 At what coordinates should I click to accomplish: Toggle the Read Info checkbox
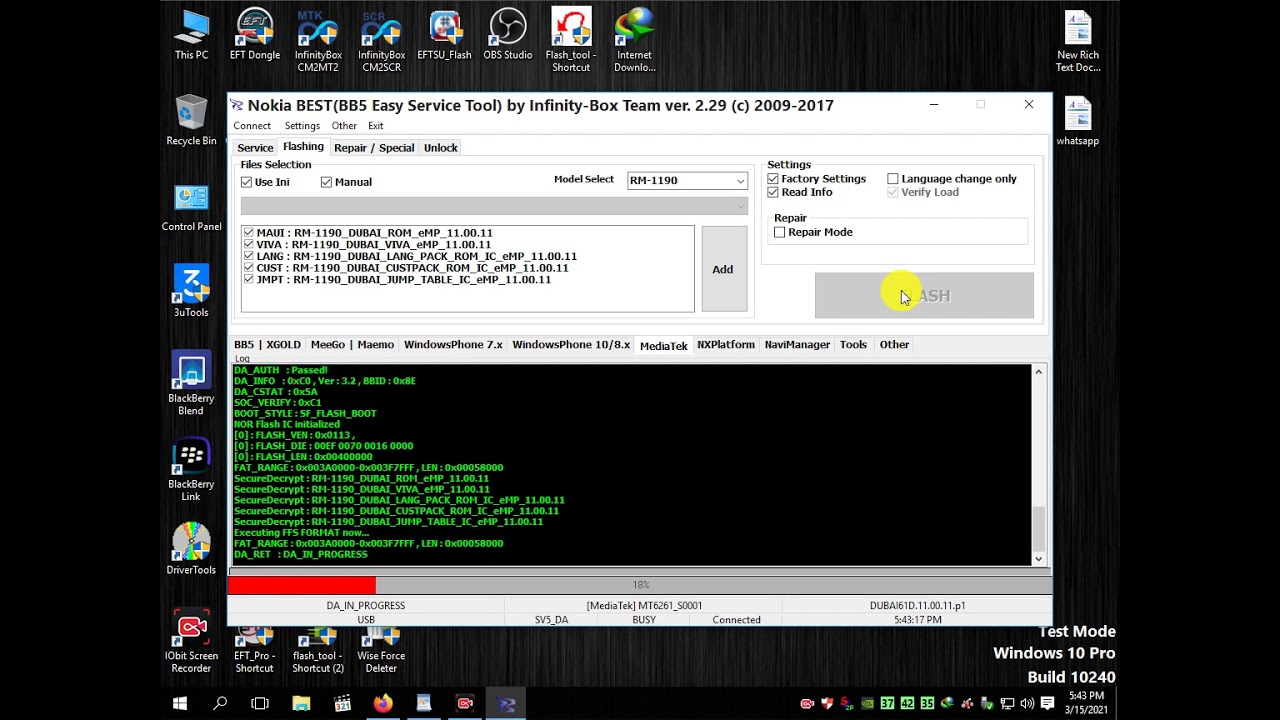point(773,192)
